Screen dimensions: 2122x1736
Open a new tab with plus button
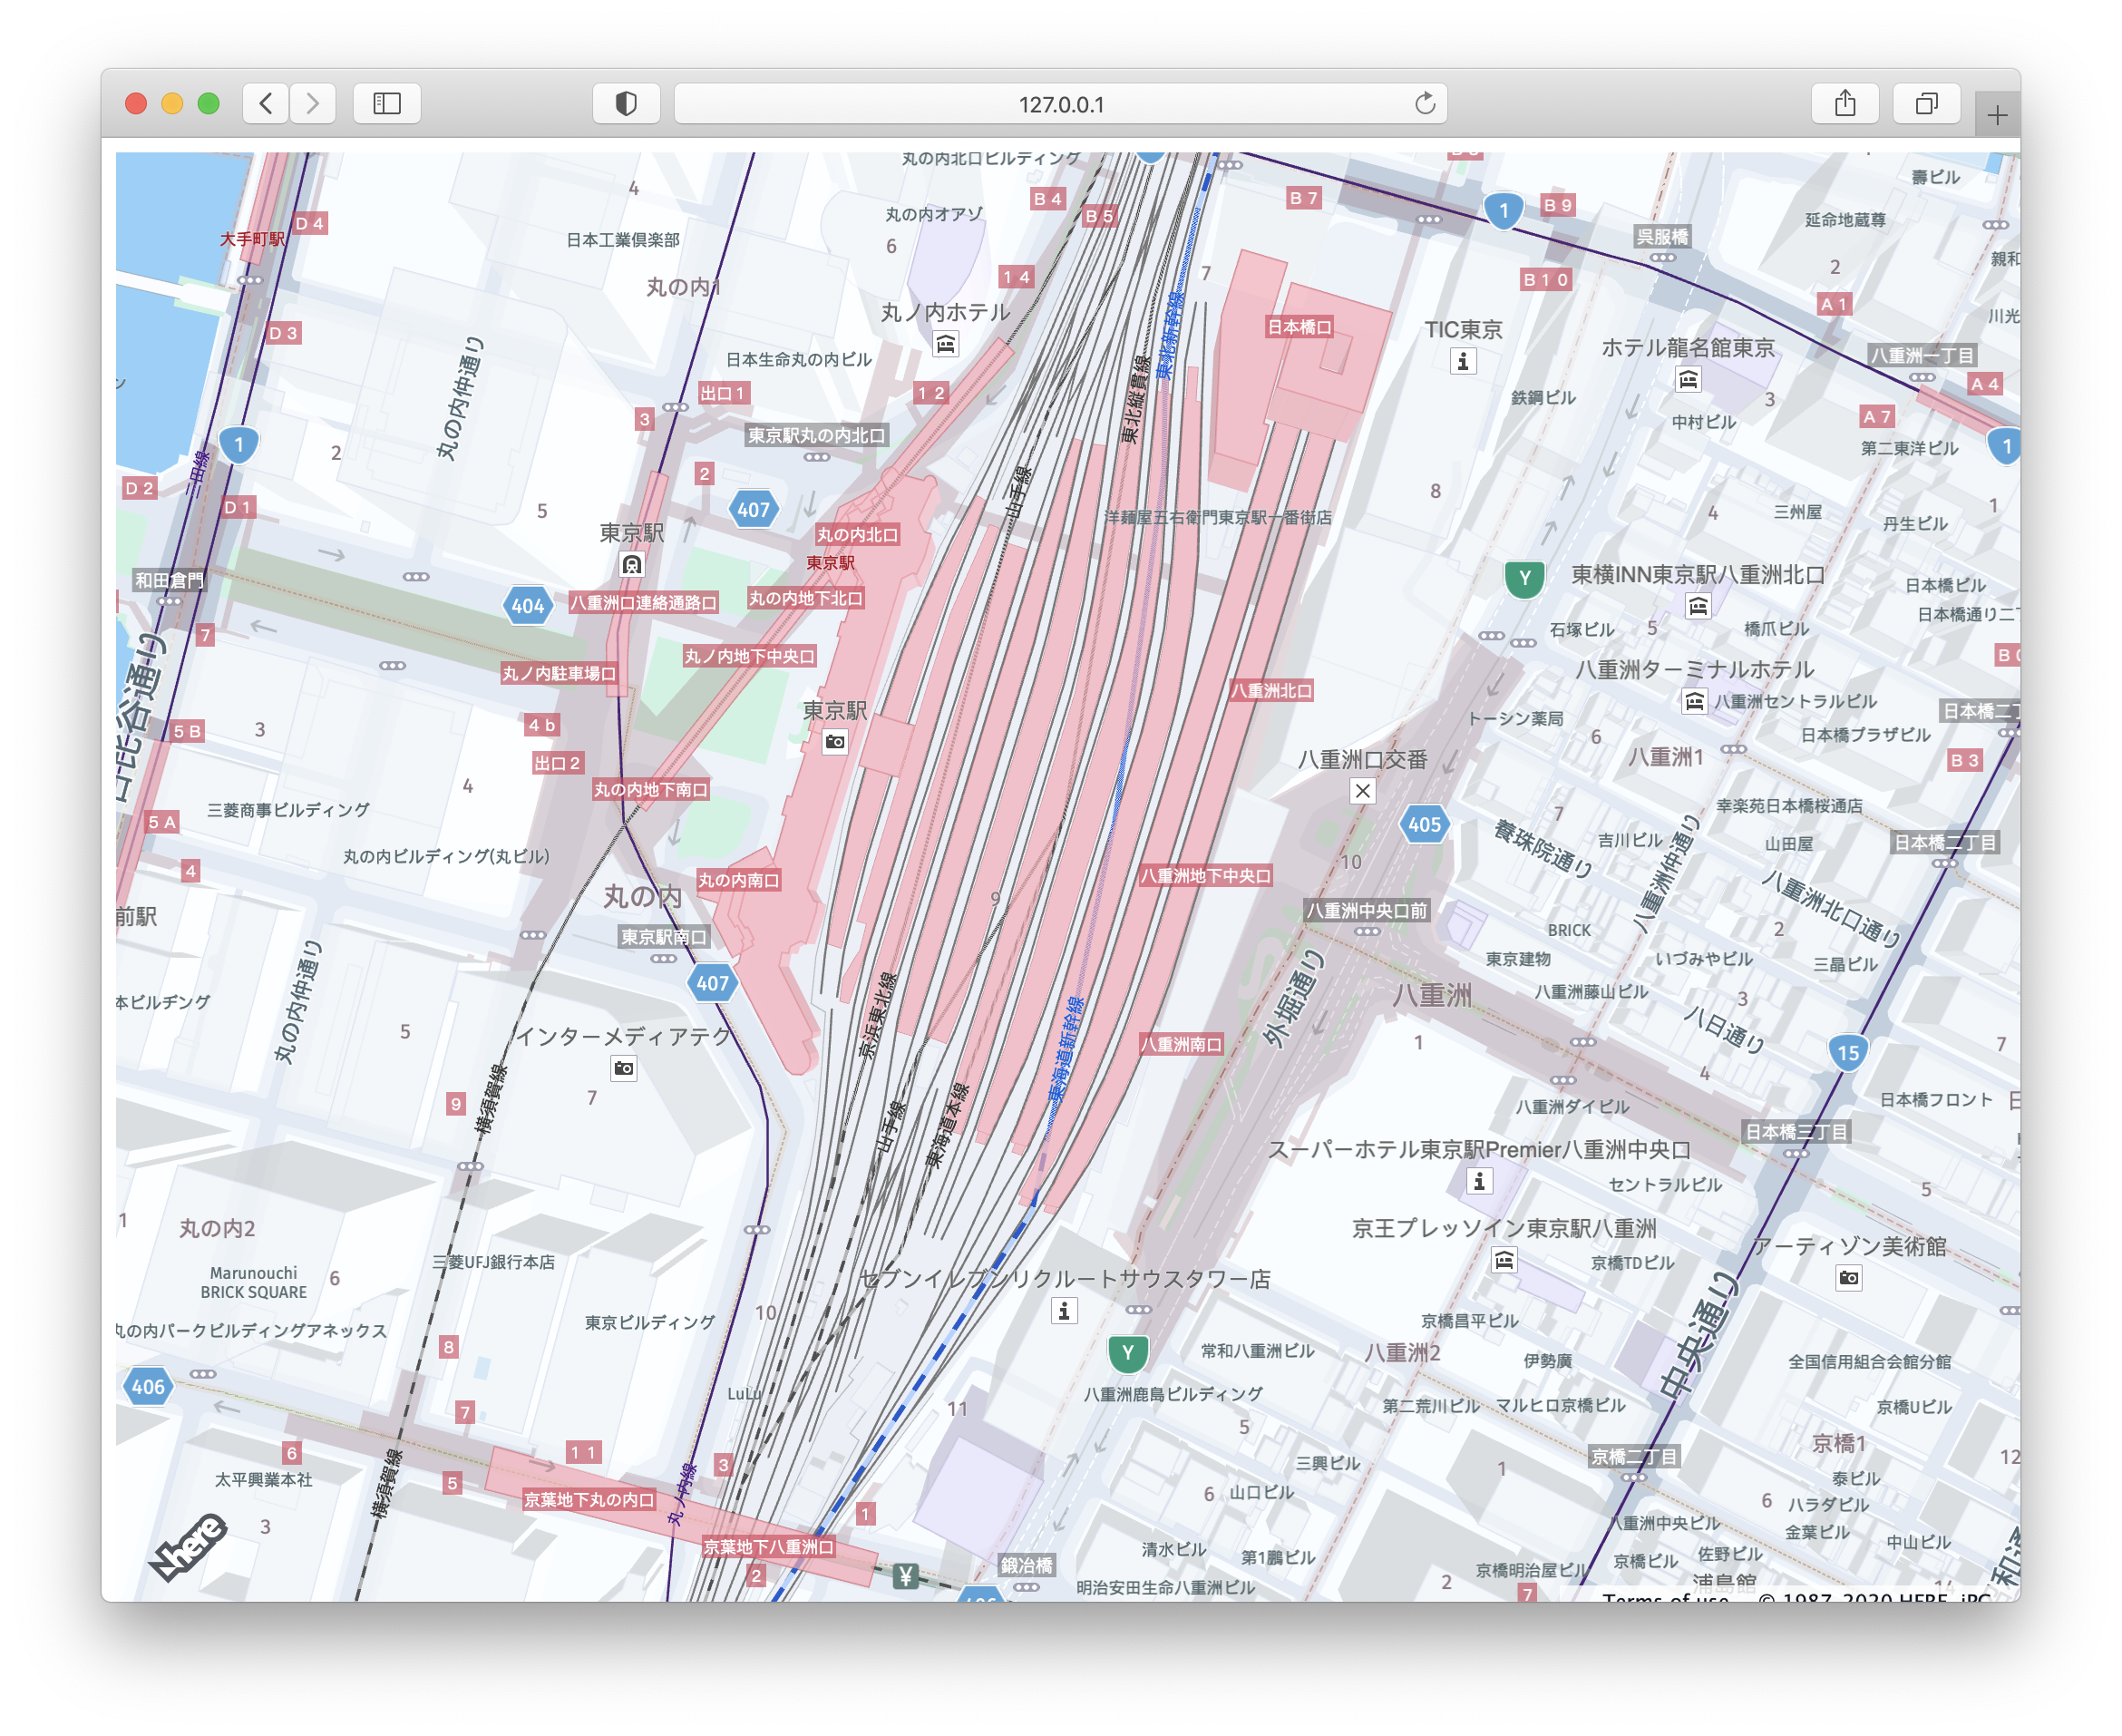(1997, 116)
